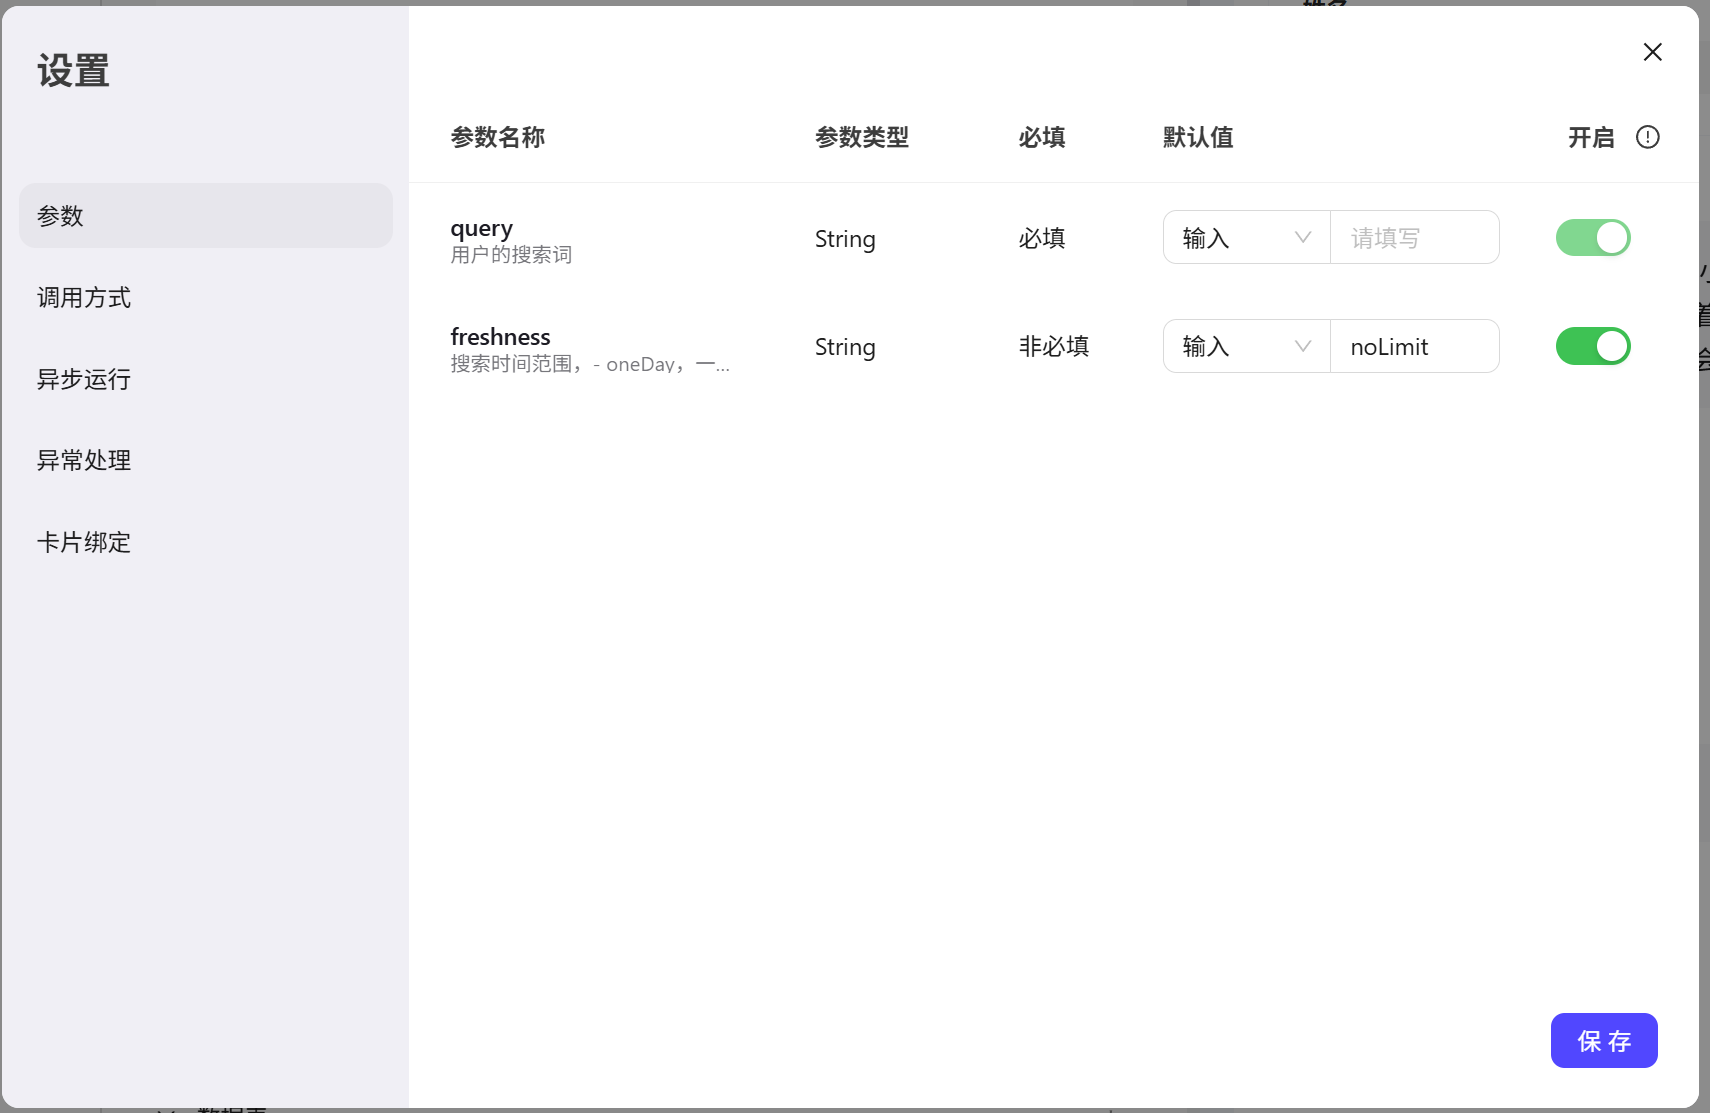Click the freshness parameter description text

590,364
